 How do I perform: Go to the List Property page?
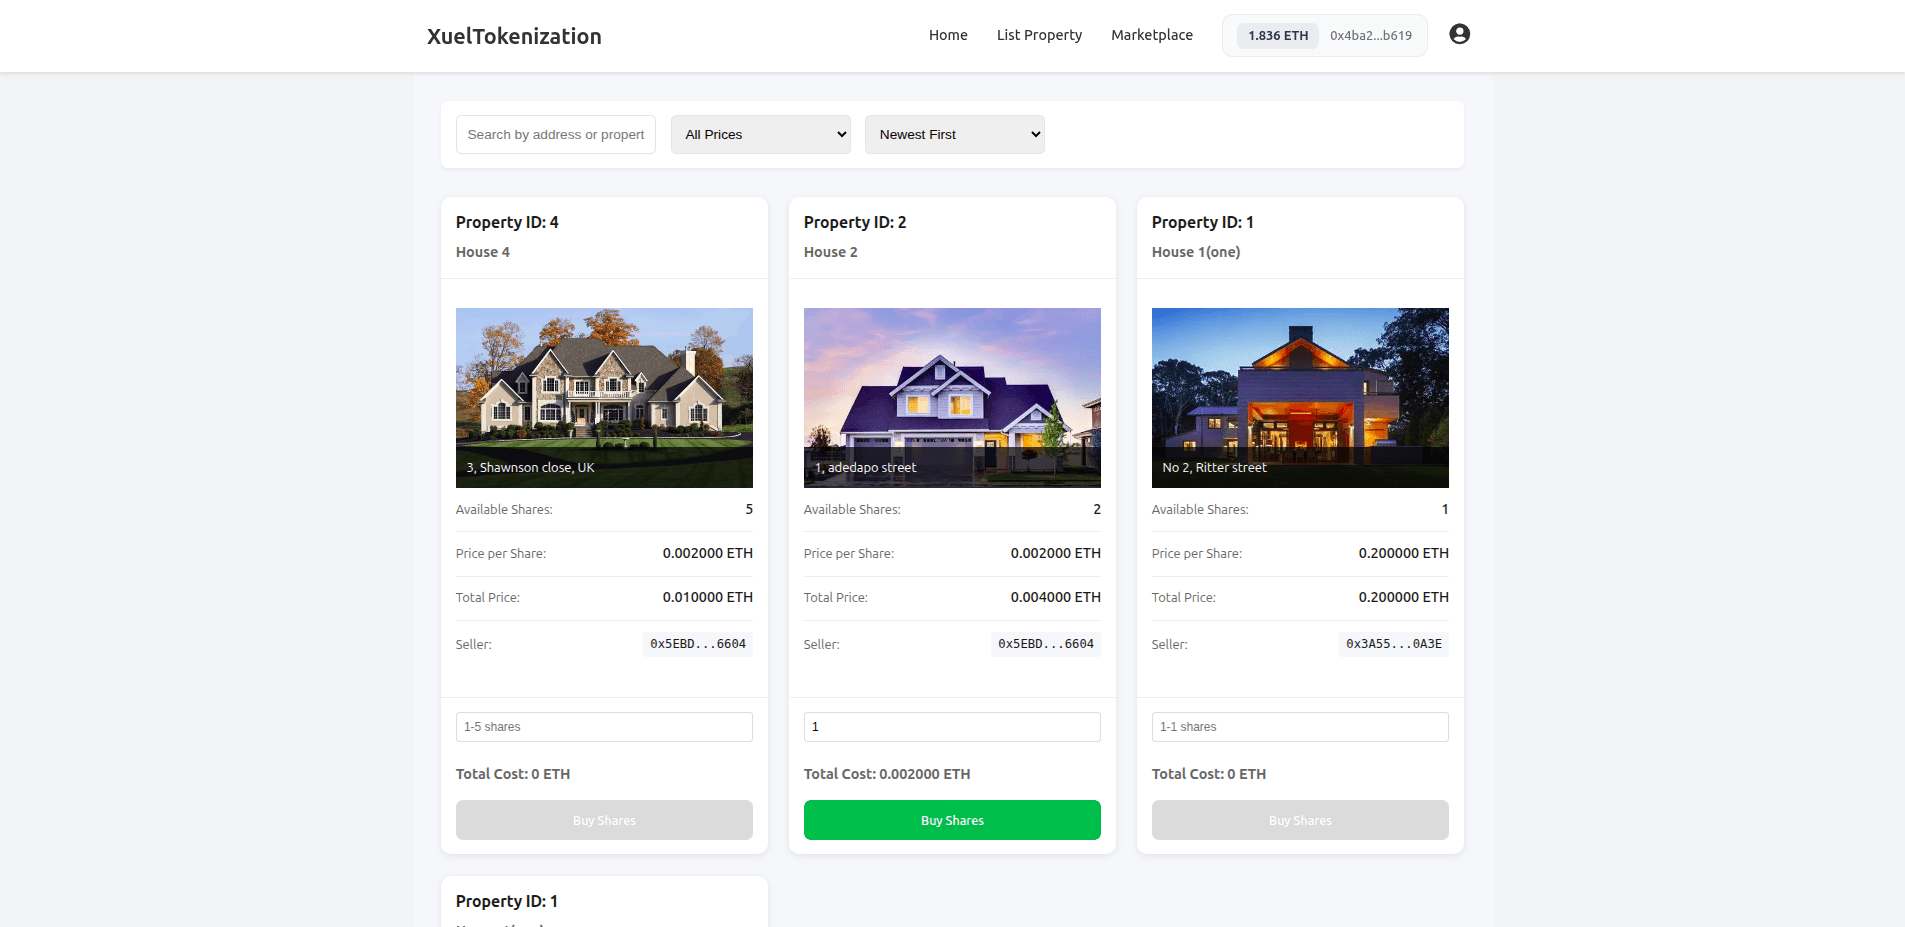pyautogui.click(x=1038, y=35)
